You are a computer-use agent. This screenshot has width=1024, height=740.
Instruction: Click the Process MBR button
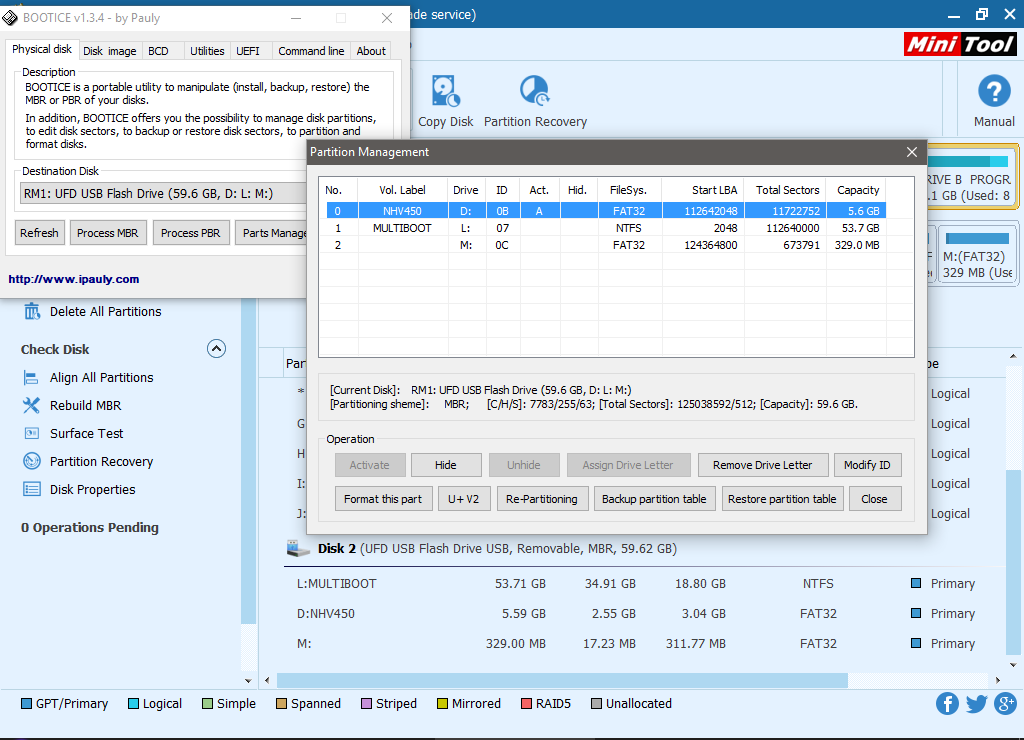pos(108,233)
